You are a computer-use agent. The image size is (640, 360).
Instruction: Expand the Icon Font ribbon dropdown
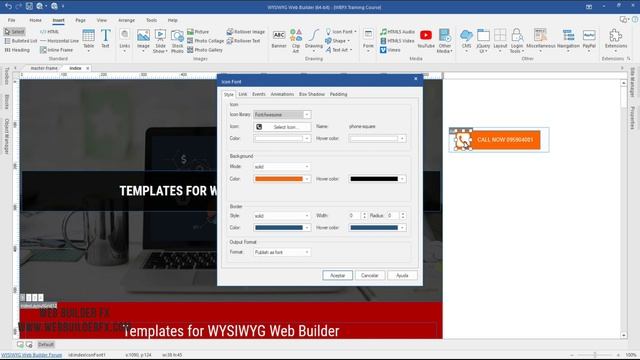355,31
